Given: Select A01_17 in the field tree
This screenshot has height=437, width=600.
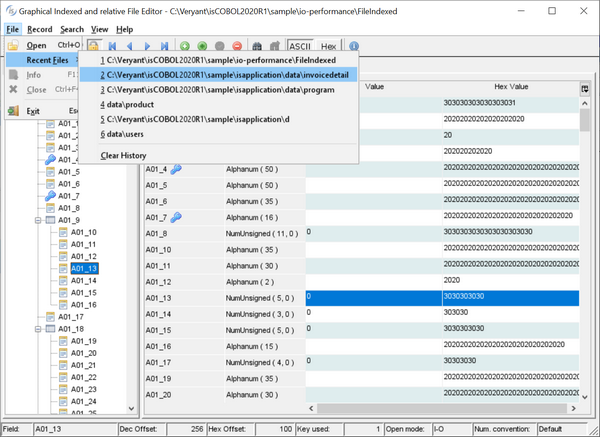Looking at the screenshot, I should (70, 317).
